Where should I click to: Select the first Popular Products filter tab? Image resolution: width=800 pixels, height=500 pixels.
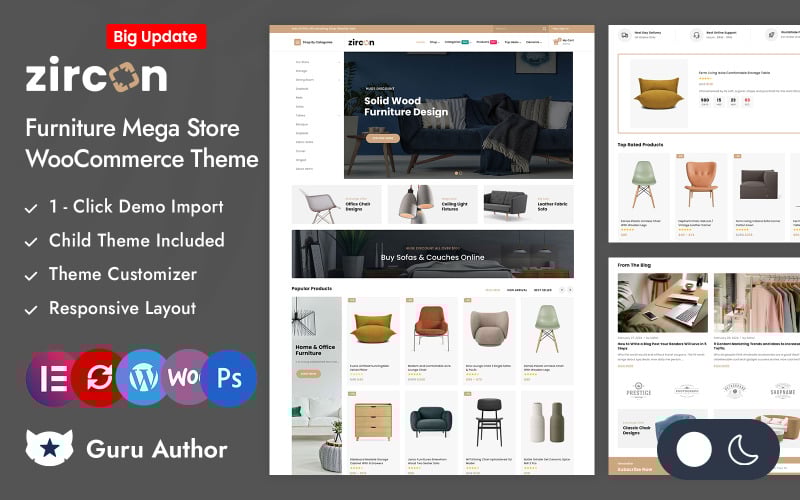pyautogui.click(x=492, y=290)
